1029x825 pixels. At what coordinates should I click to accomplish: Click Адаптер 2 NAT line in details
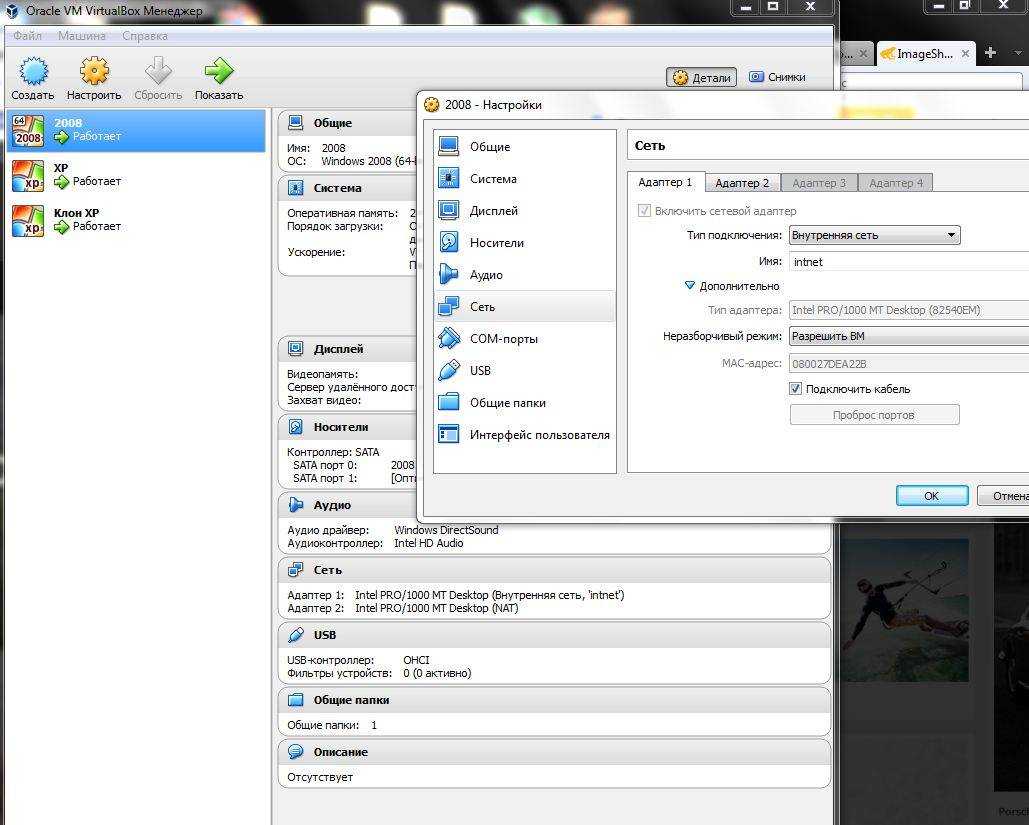pyautogui.click(x=402, y=608)
